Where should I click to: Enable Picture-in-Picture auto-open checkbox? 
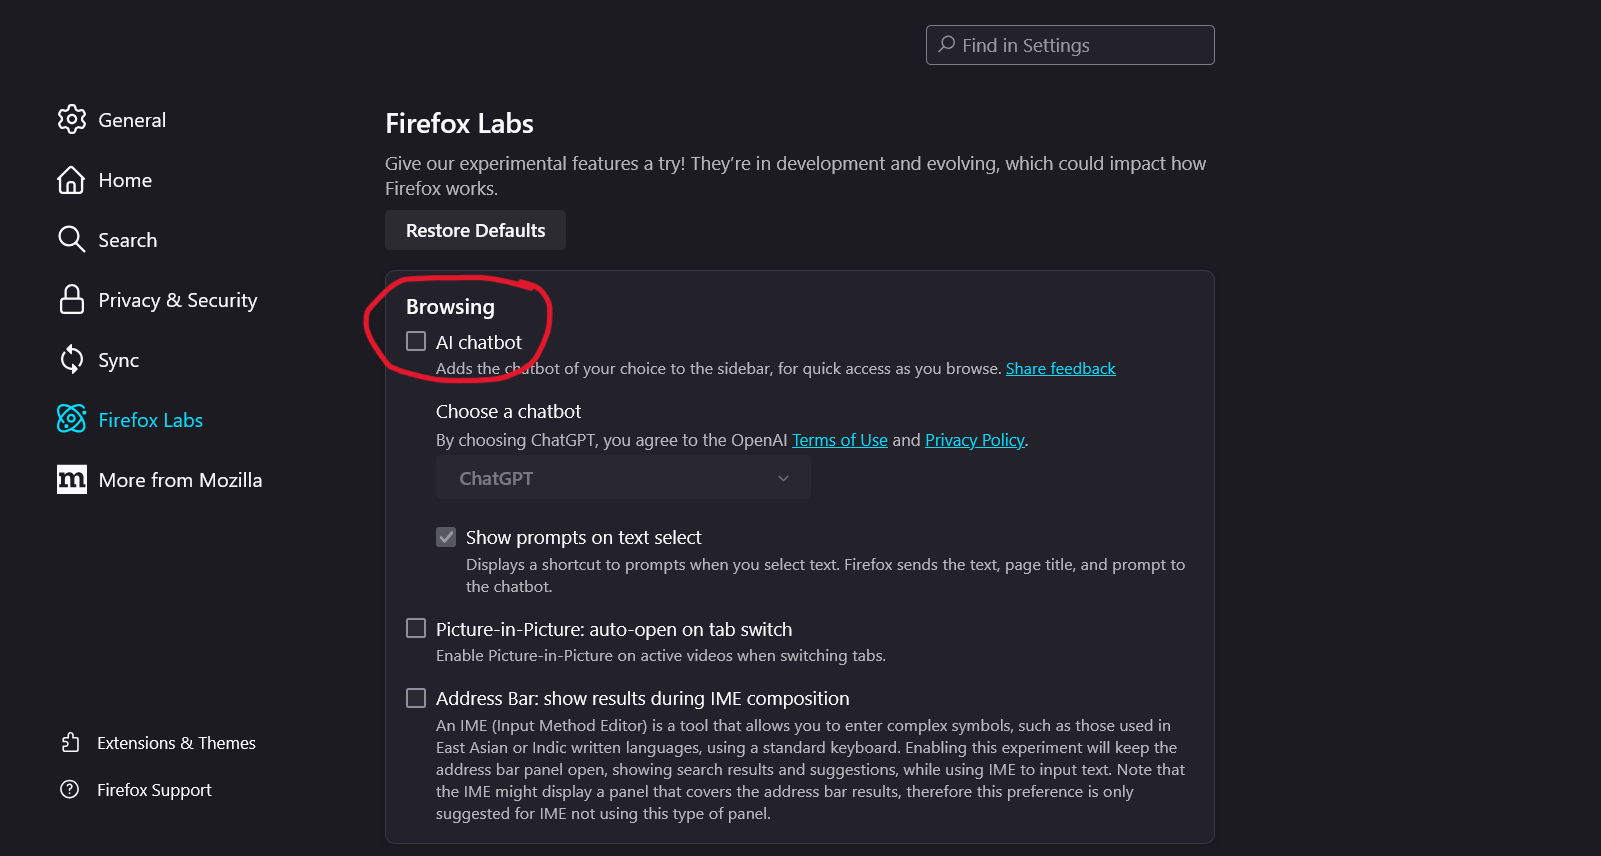(x=416, y=629)
